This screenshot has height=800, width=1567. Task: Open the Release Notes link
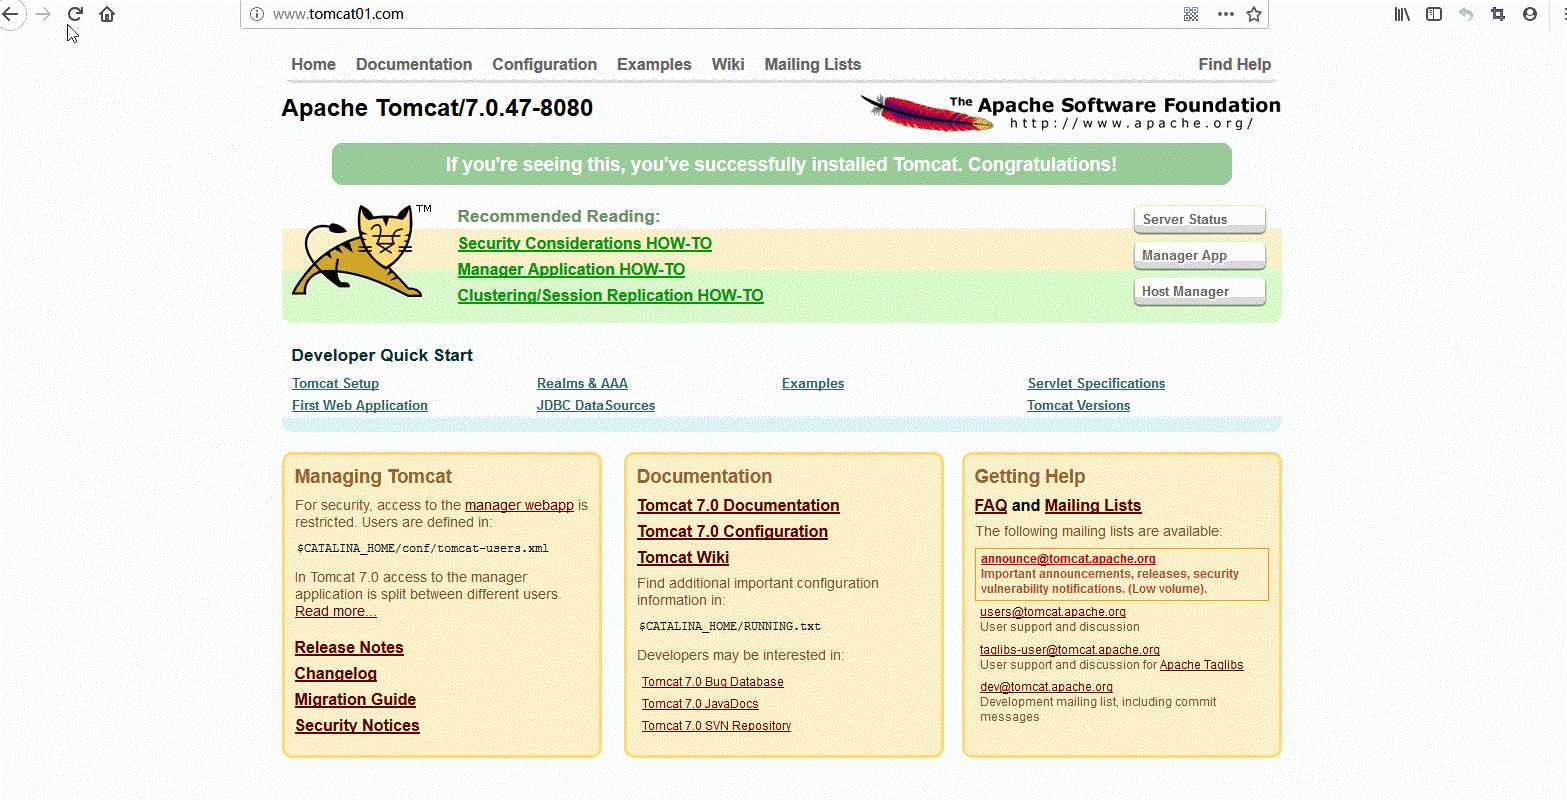click(349, 647)
